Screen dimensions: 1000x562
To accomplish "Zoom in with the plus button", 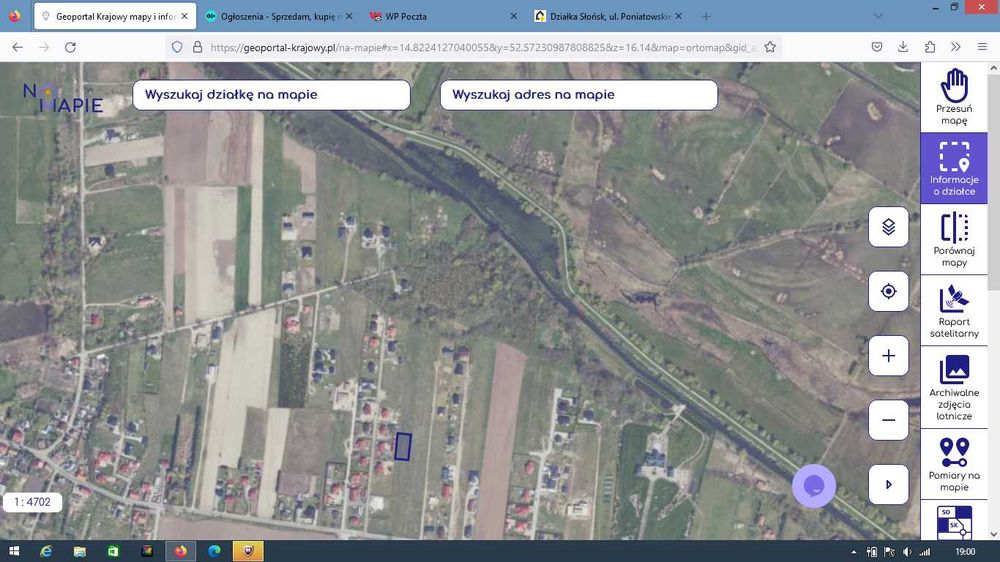I will tap(888, 356).
